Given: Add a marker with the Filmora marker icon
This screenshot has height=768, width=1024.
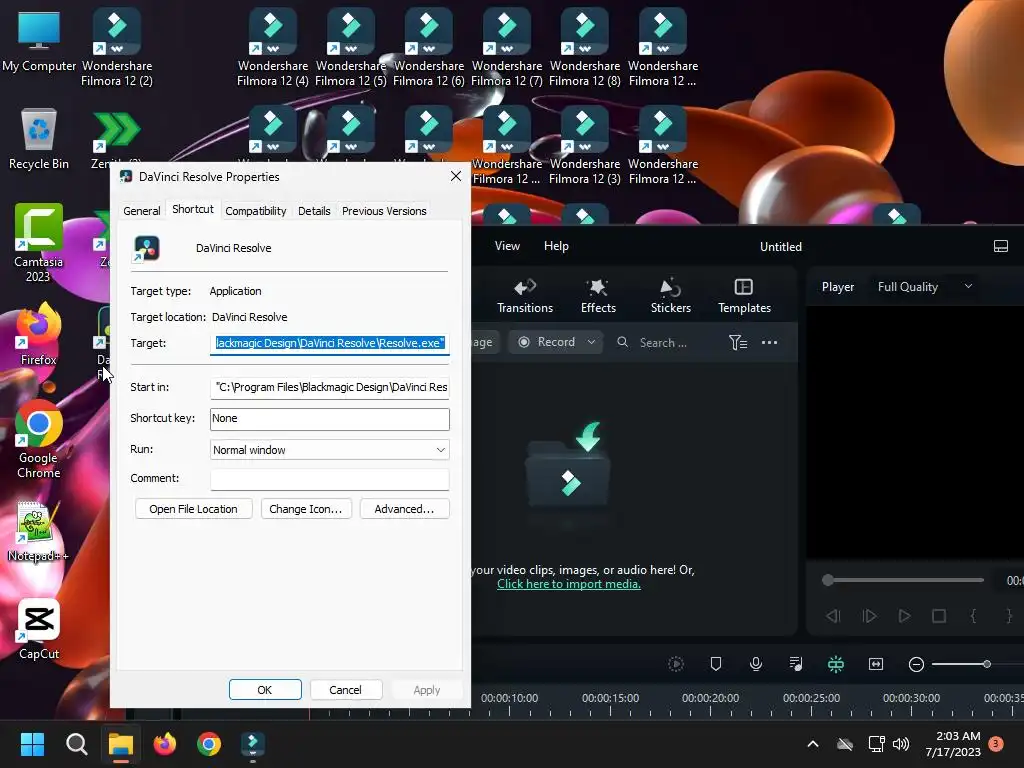Looking at the screenshot, I should (716, 664).
